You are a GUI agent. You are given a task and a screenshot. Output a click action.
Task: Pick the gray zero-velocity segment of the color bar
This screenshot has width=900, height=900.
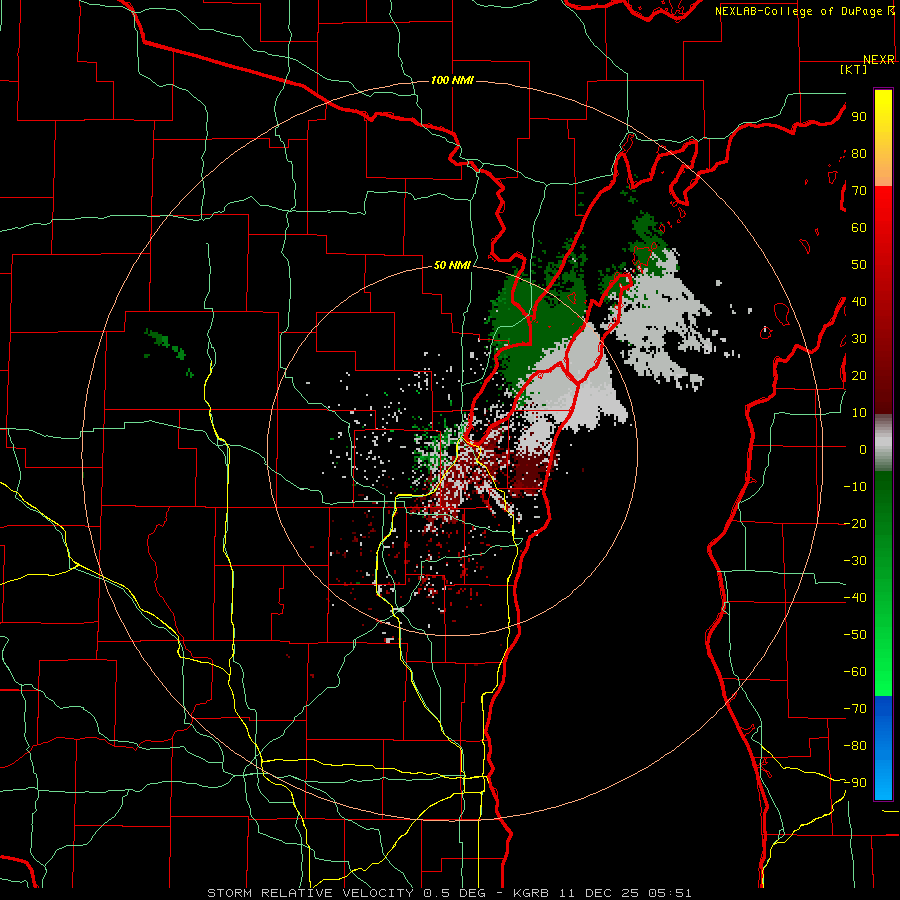883,443
